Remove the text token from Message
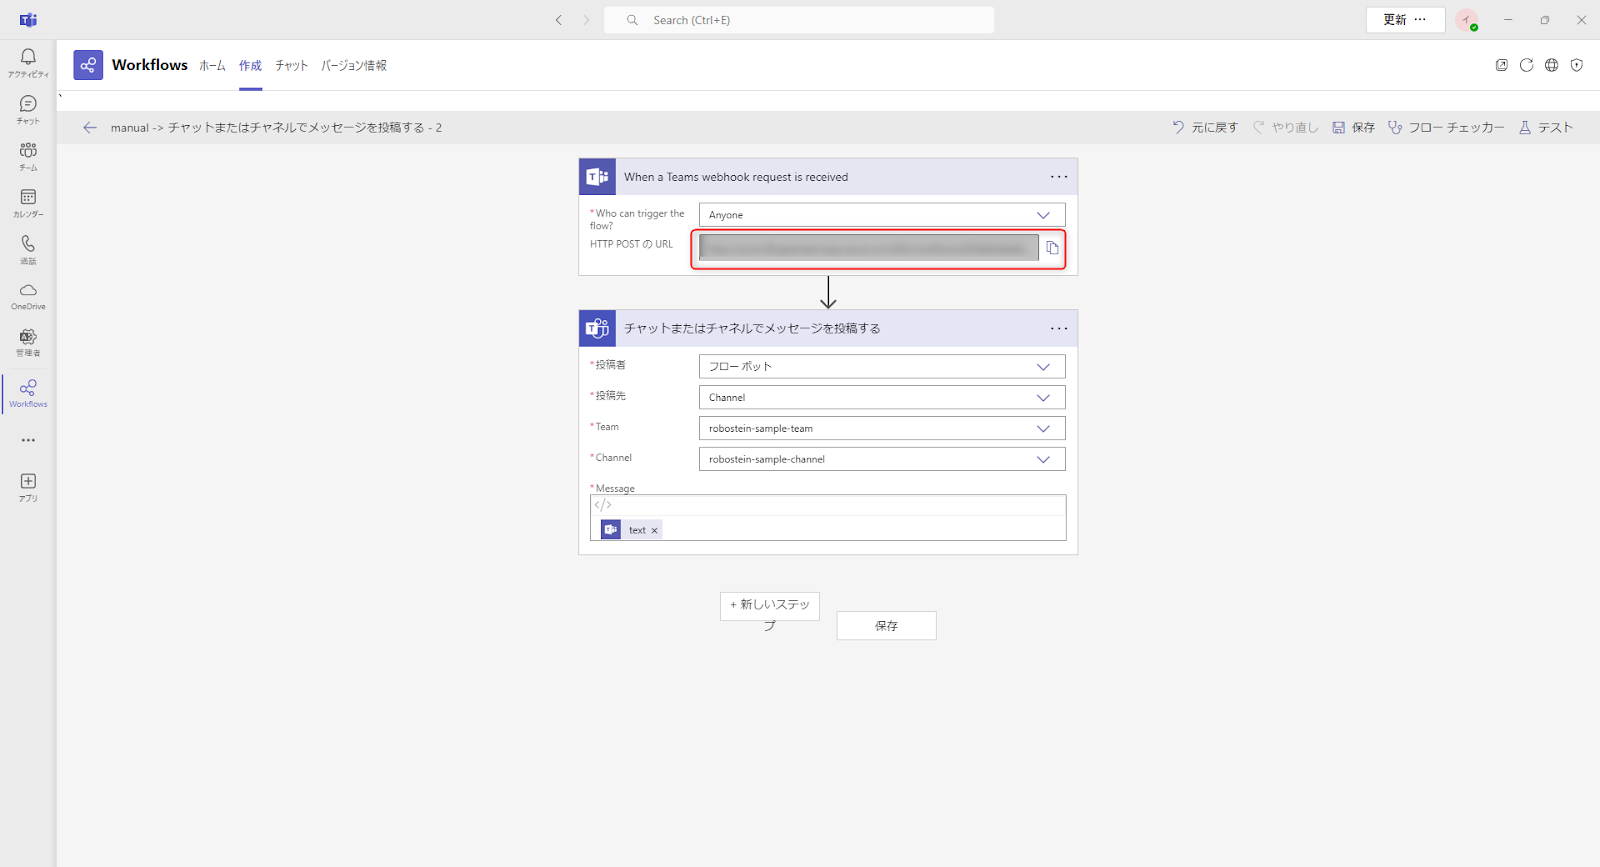1600x867 pixels. [655, 530]
